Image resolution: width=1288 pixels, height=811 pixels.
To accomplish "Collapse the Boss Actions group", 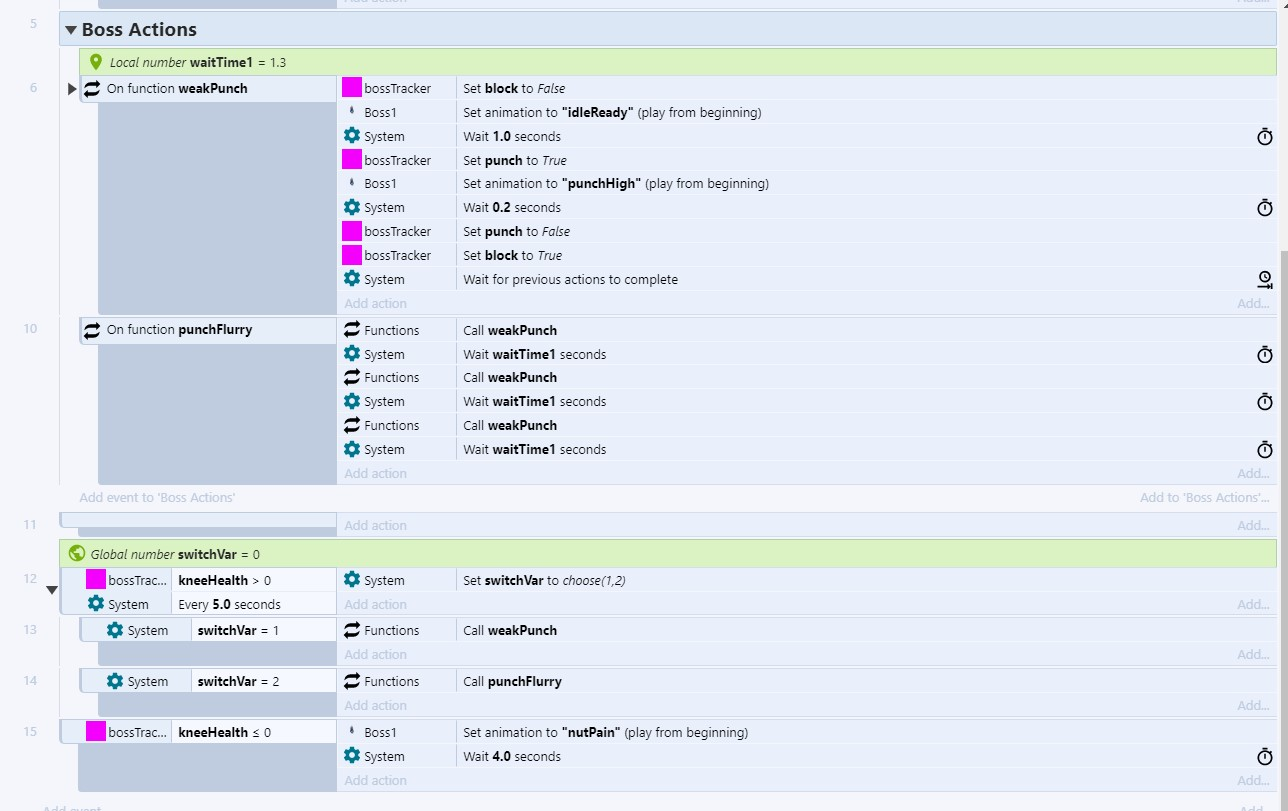I will point(70,30).
